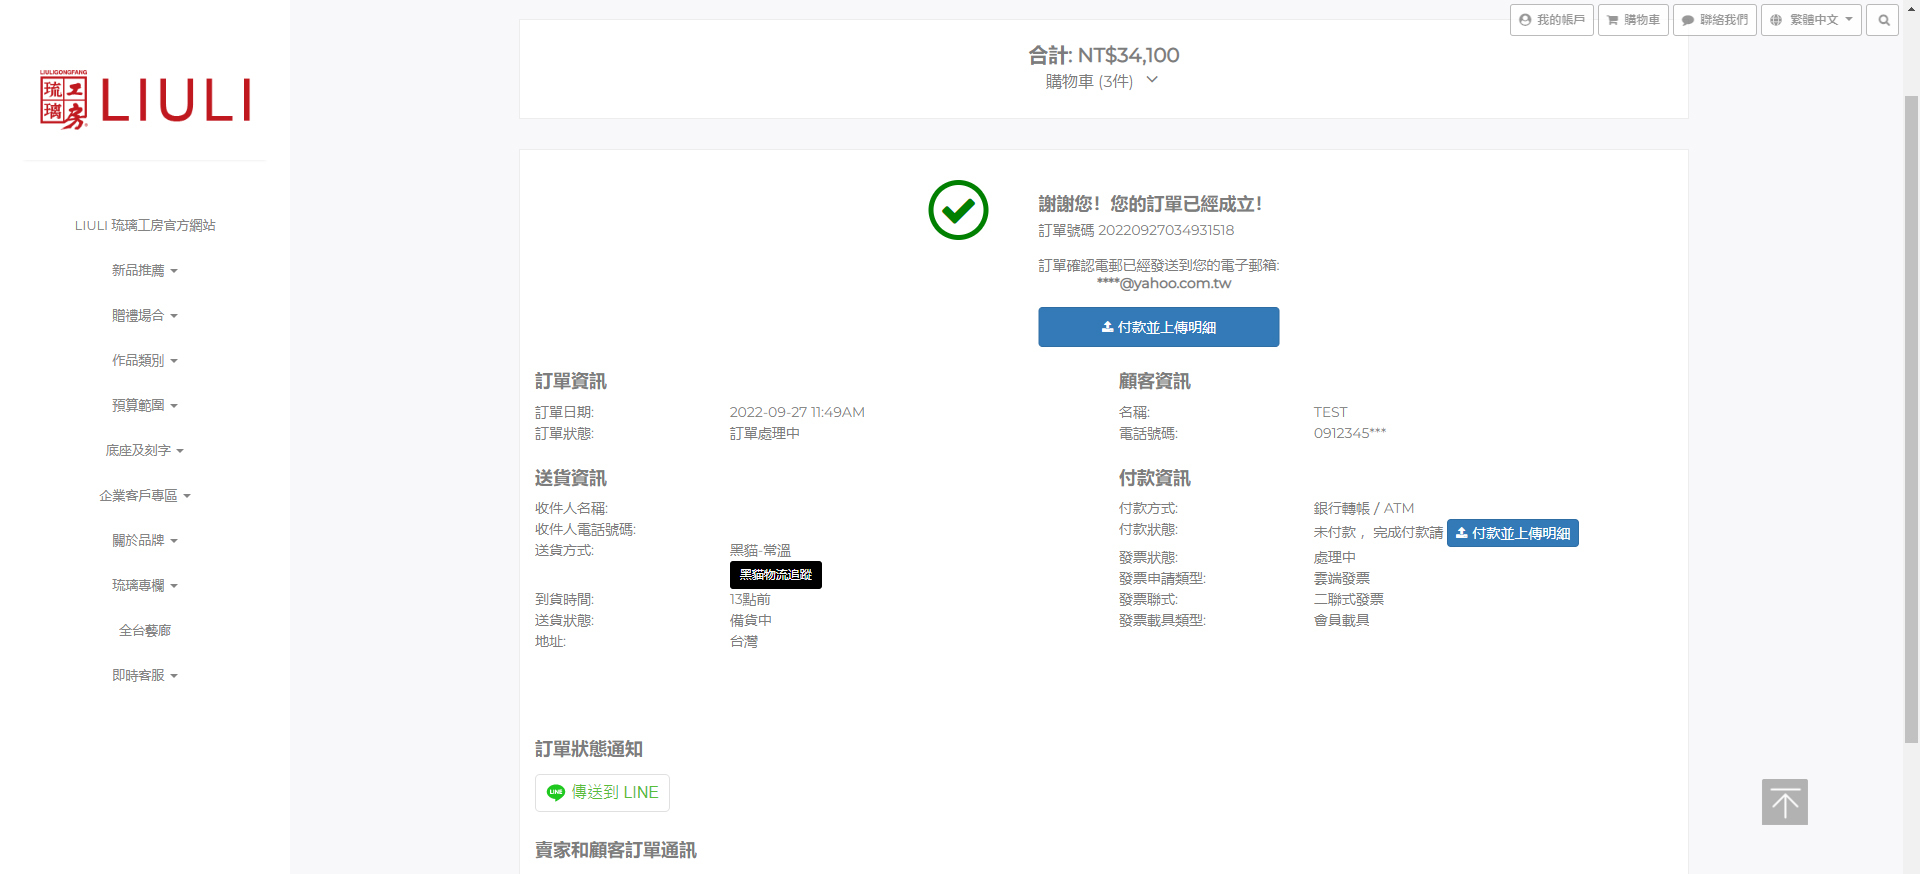1920x874 pixels.
Task: Open the 作品類別 sidebar menu
Action: pyautogui.click(x=144, y=361)
